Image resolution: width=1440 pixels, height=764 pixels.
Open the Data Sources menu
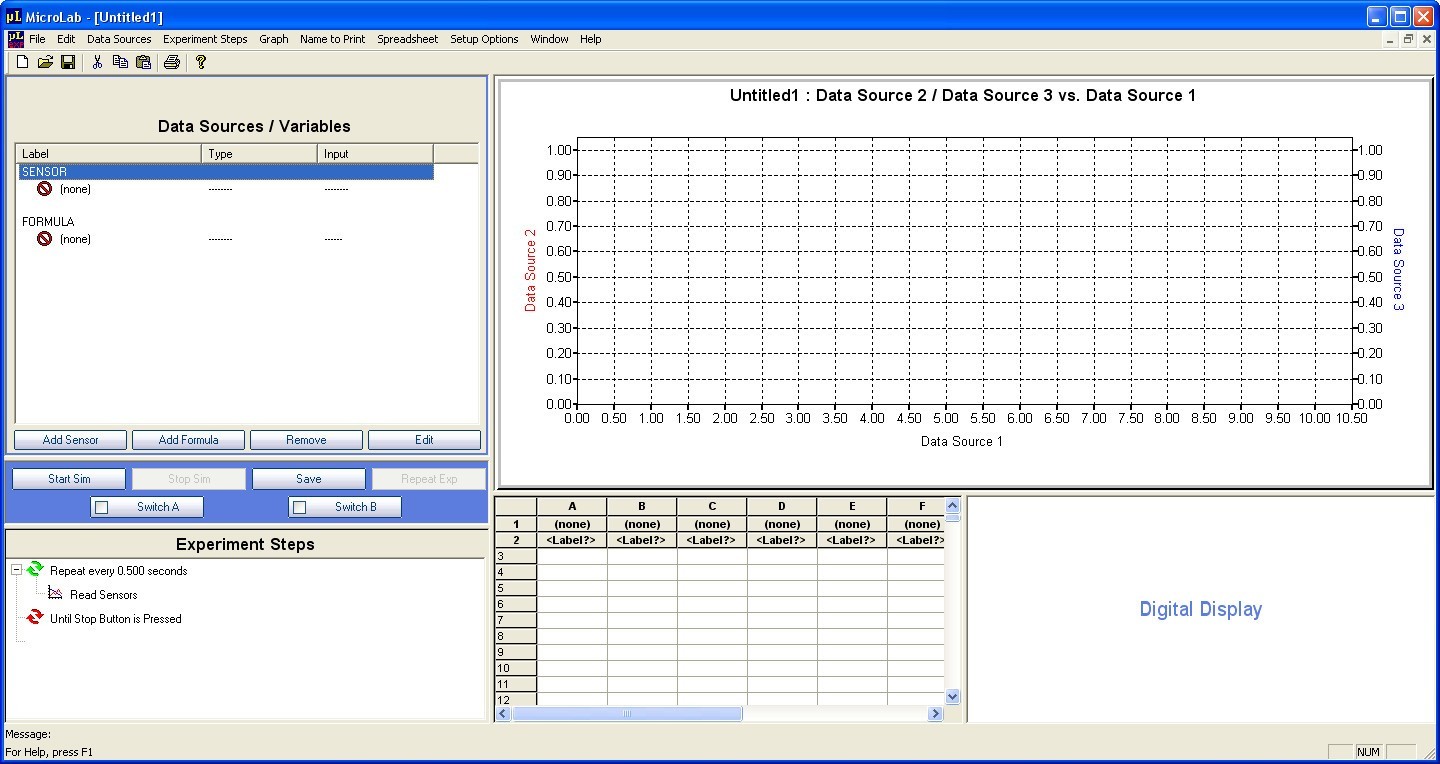click(119, 39)
